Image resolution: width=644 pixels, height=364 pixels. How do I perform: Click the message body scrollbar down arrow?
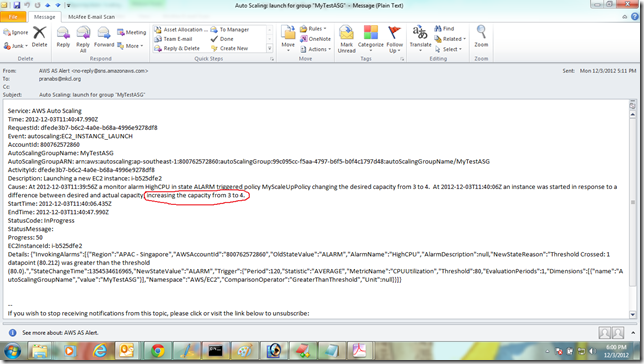[632, 315]
